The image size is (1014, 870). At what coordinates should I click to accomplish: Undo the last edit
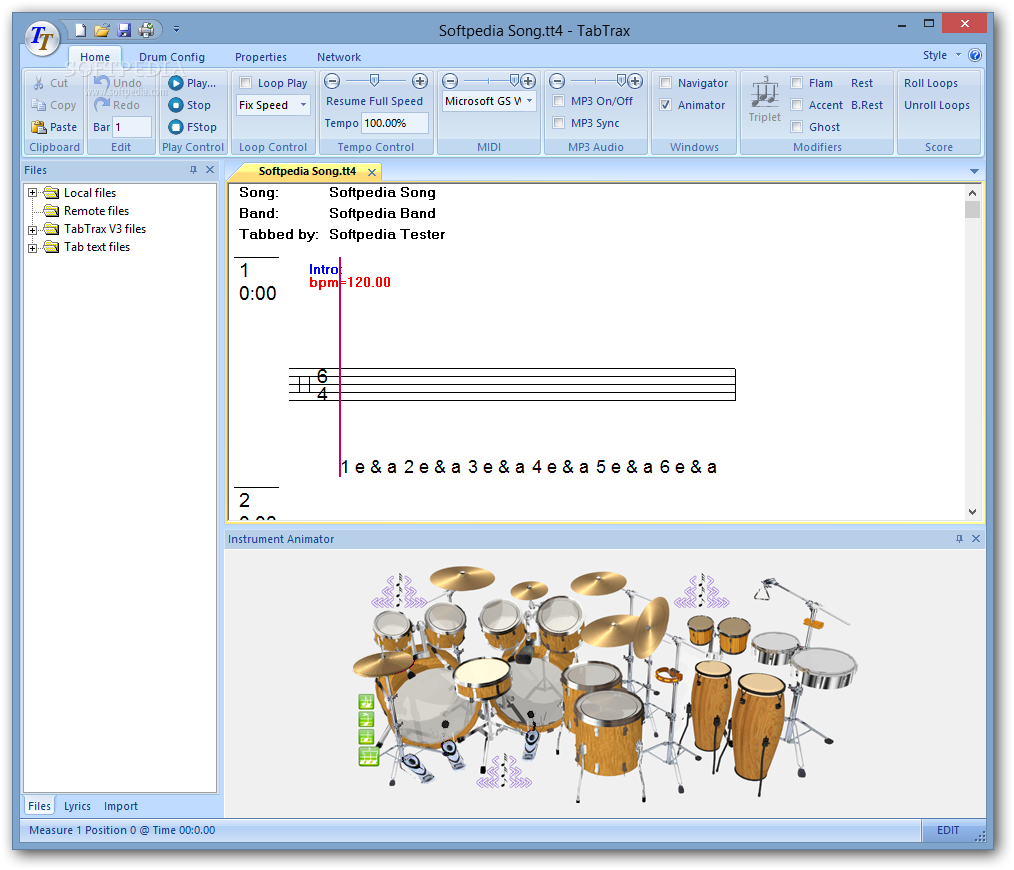pos(117,83)
